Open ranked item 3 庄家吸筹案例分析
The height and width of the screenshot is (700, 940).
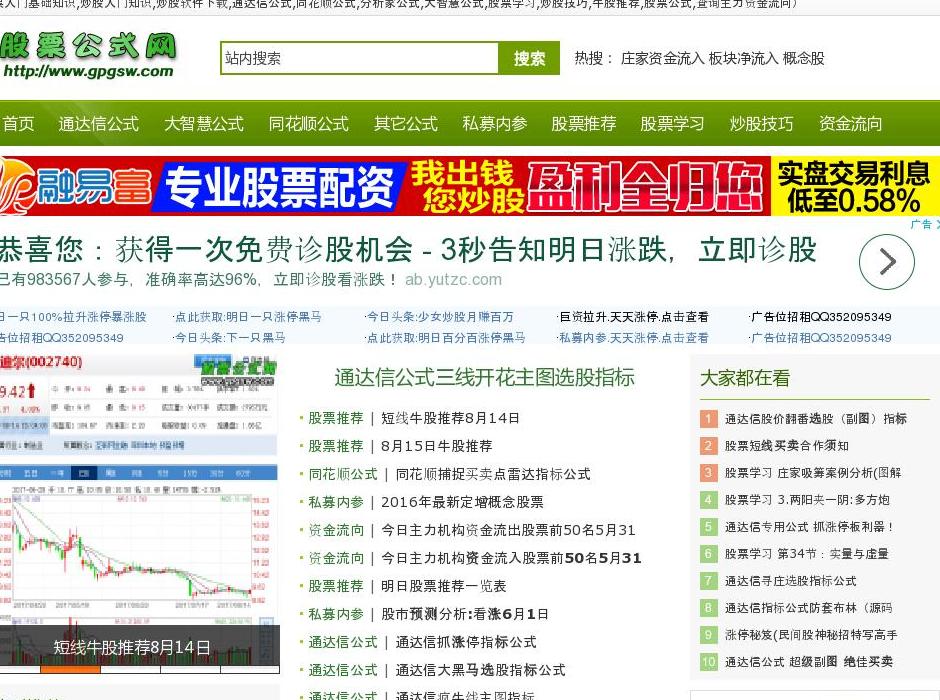812,473
